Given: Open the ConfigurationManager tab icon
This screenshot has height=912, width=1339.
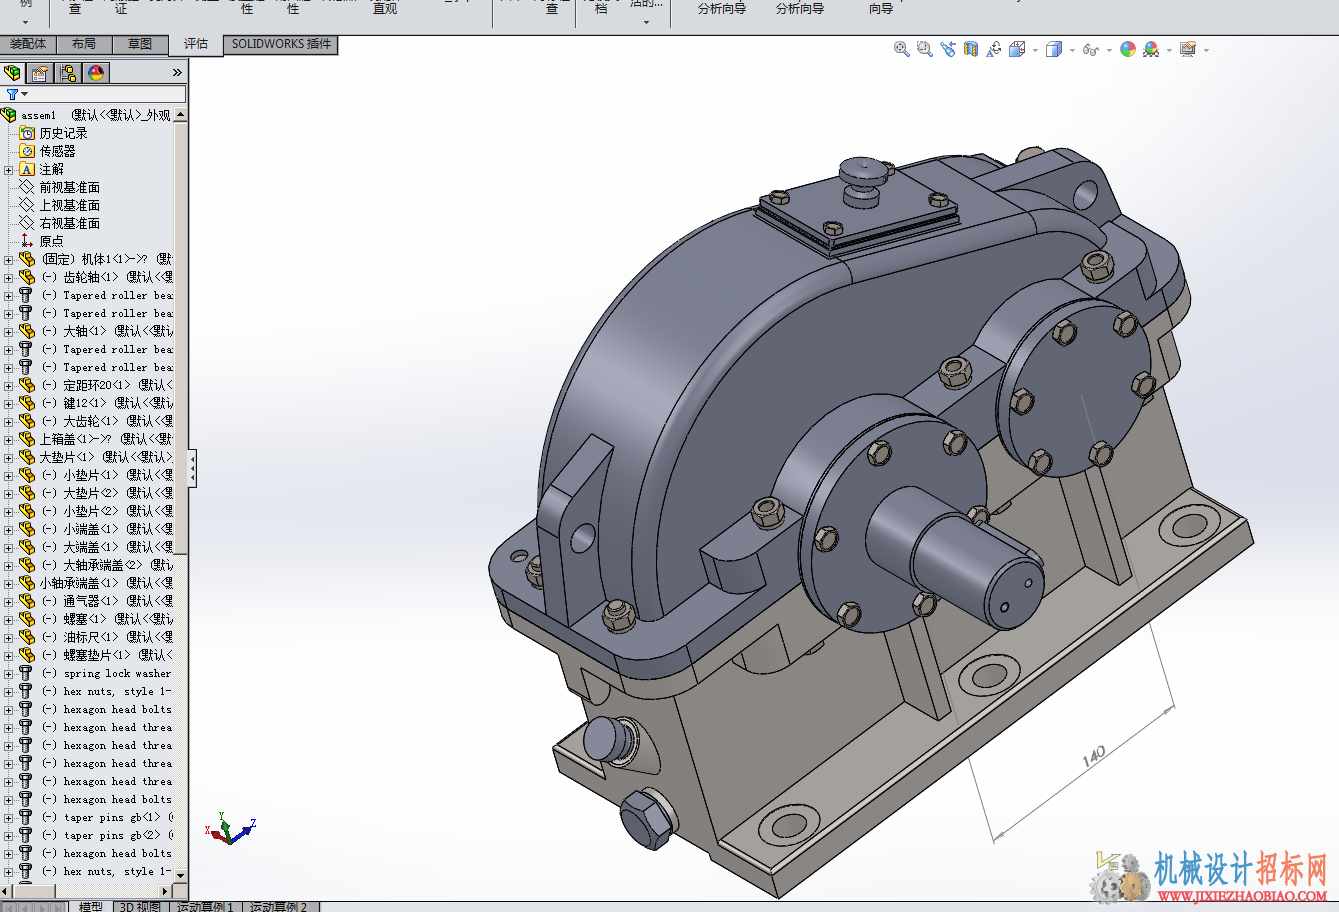Looking at the screenshot, I should 68,72.
